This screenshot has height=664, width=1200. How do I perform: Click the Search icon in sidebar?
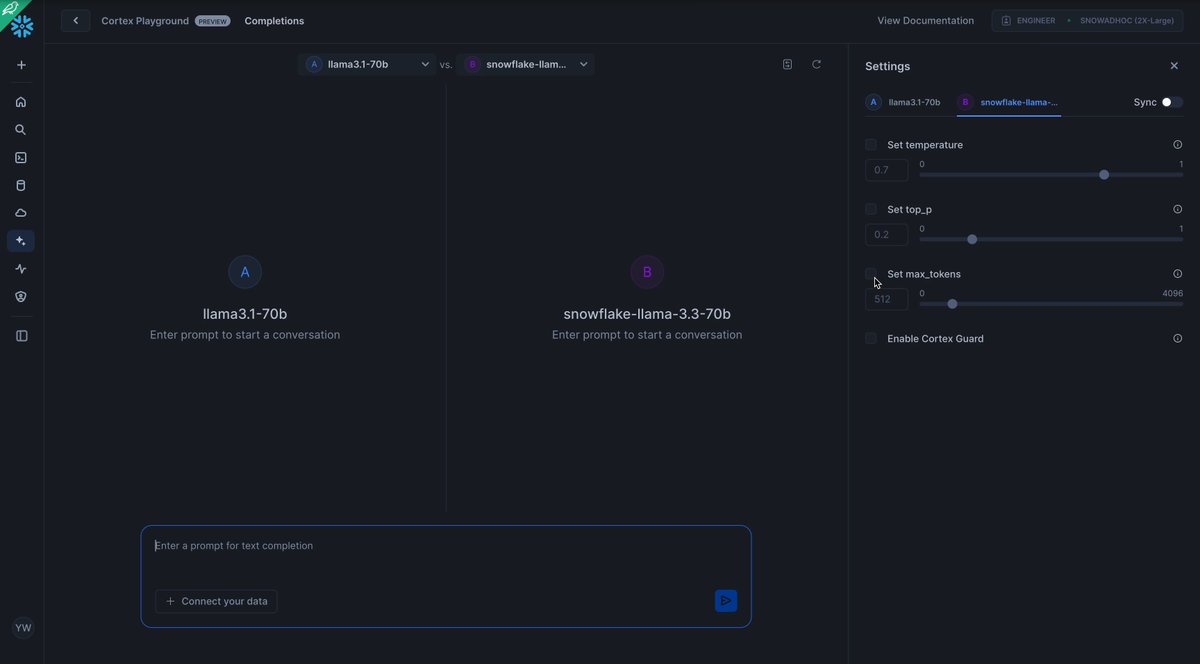(x=21, y=130)
